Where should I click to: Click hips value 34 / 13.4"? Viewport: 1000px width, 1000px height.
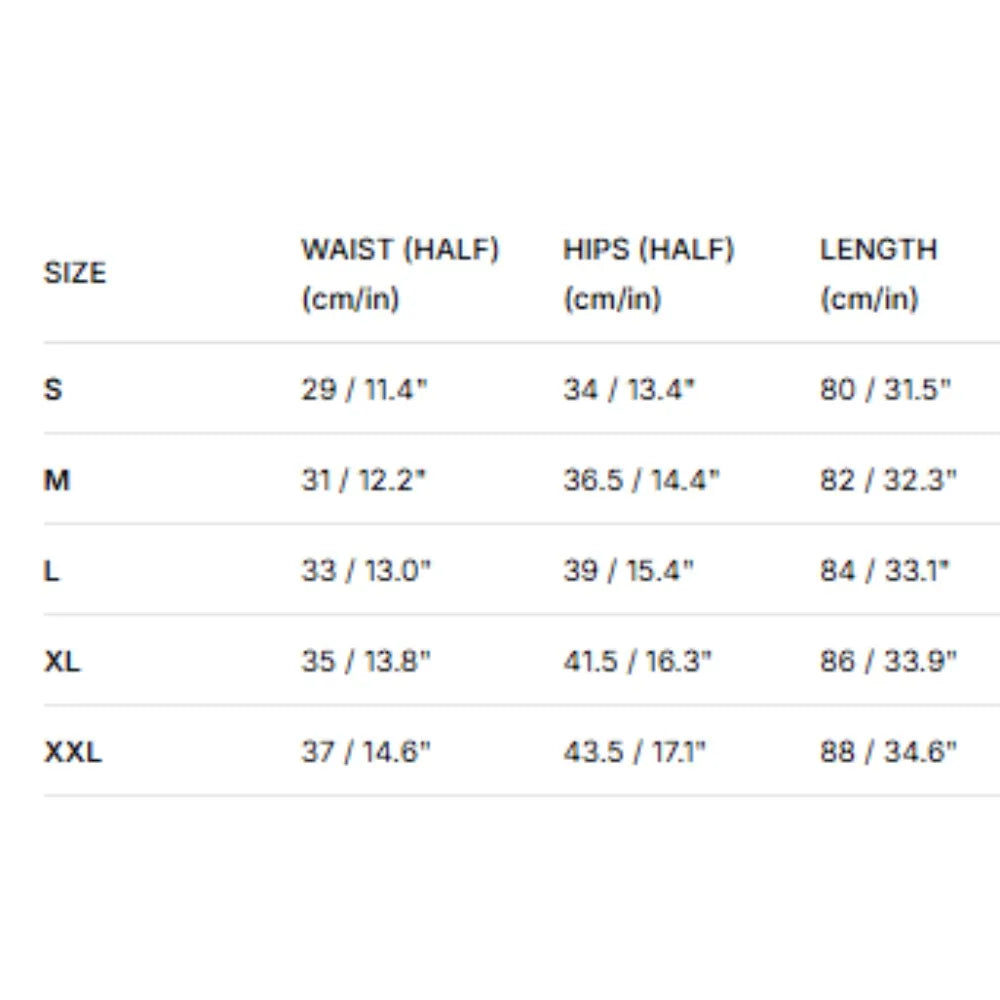[628, 389]
